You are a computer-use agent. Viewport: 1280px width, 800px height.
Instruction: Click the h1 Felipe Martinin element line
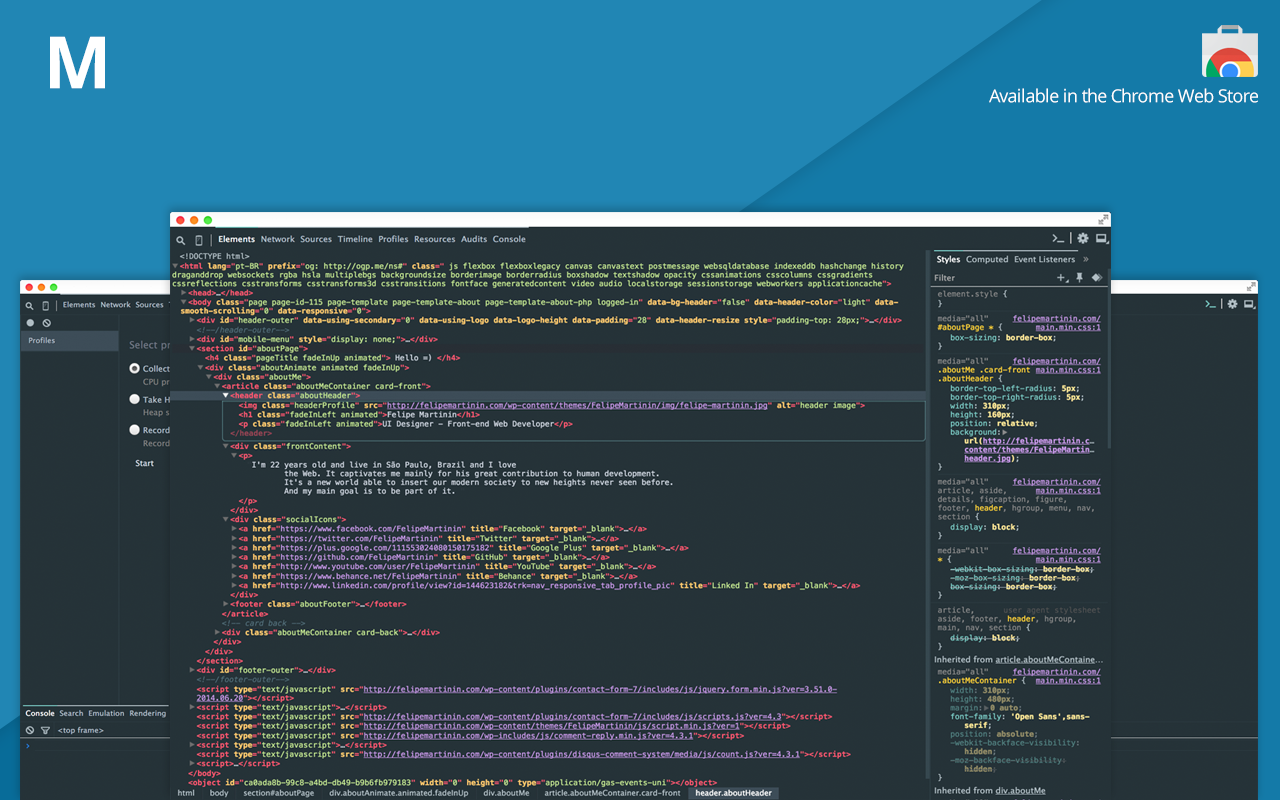click(360, 414)
